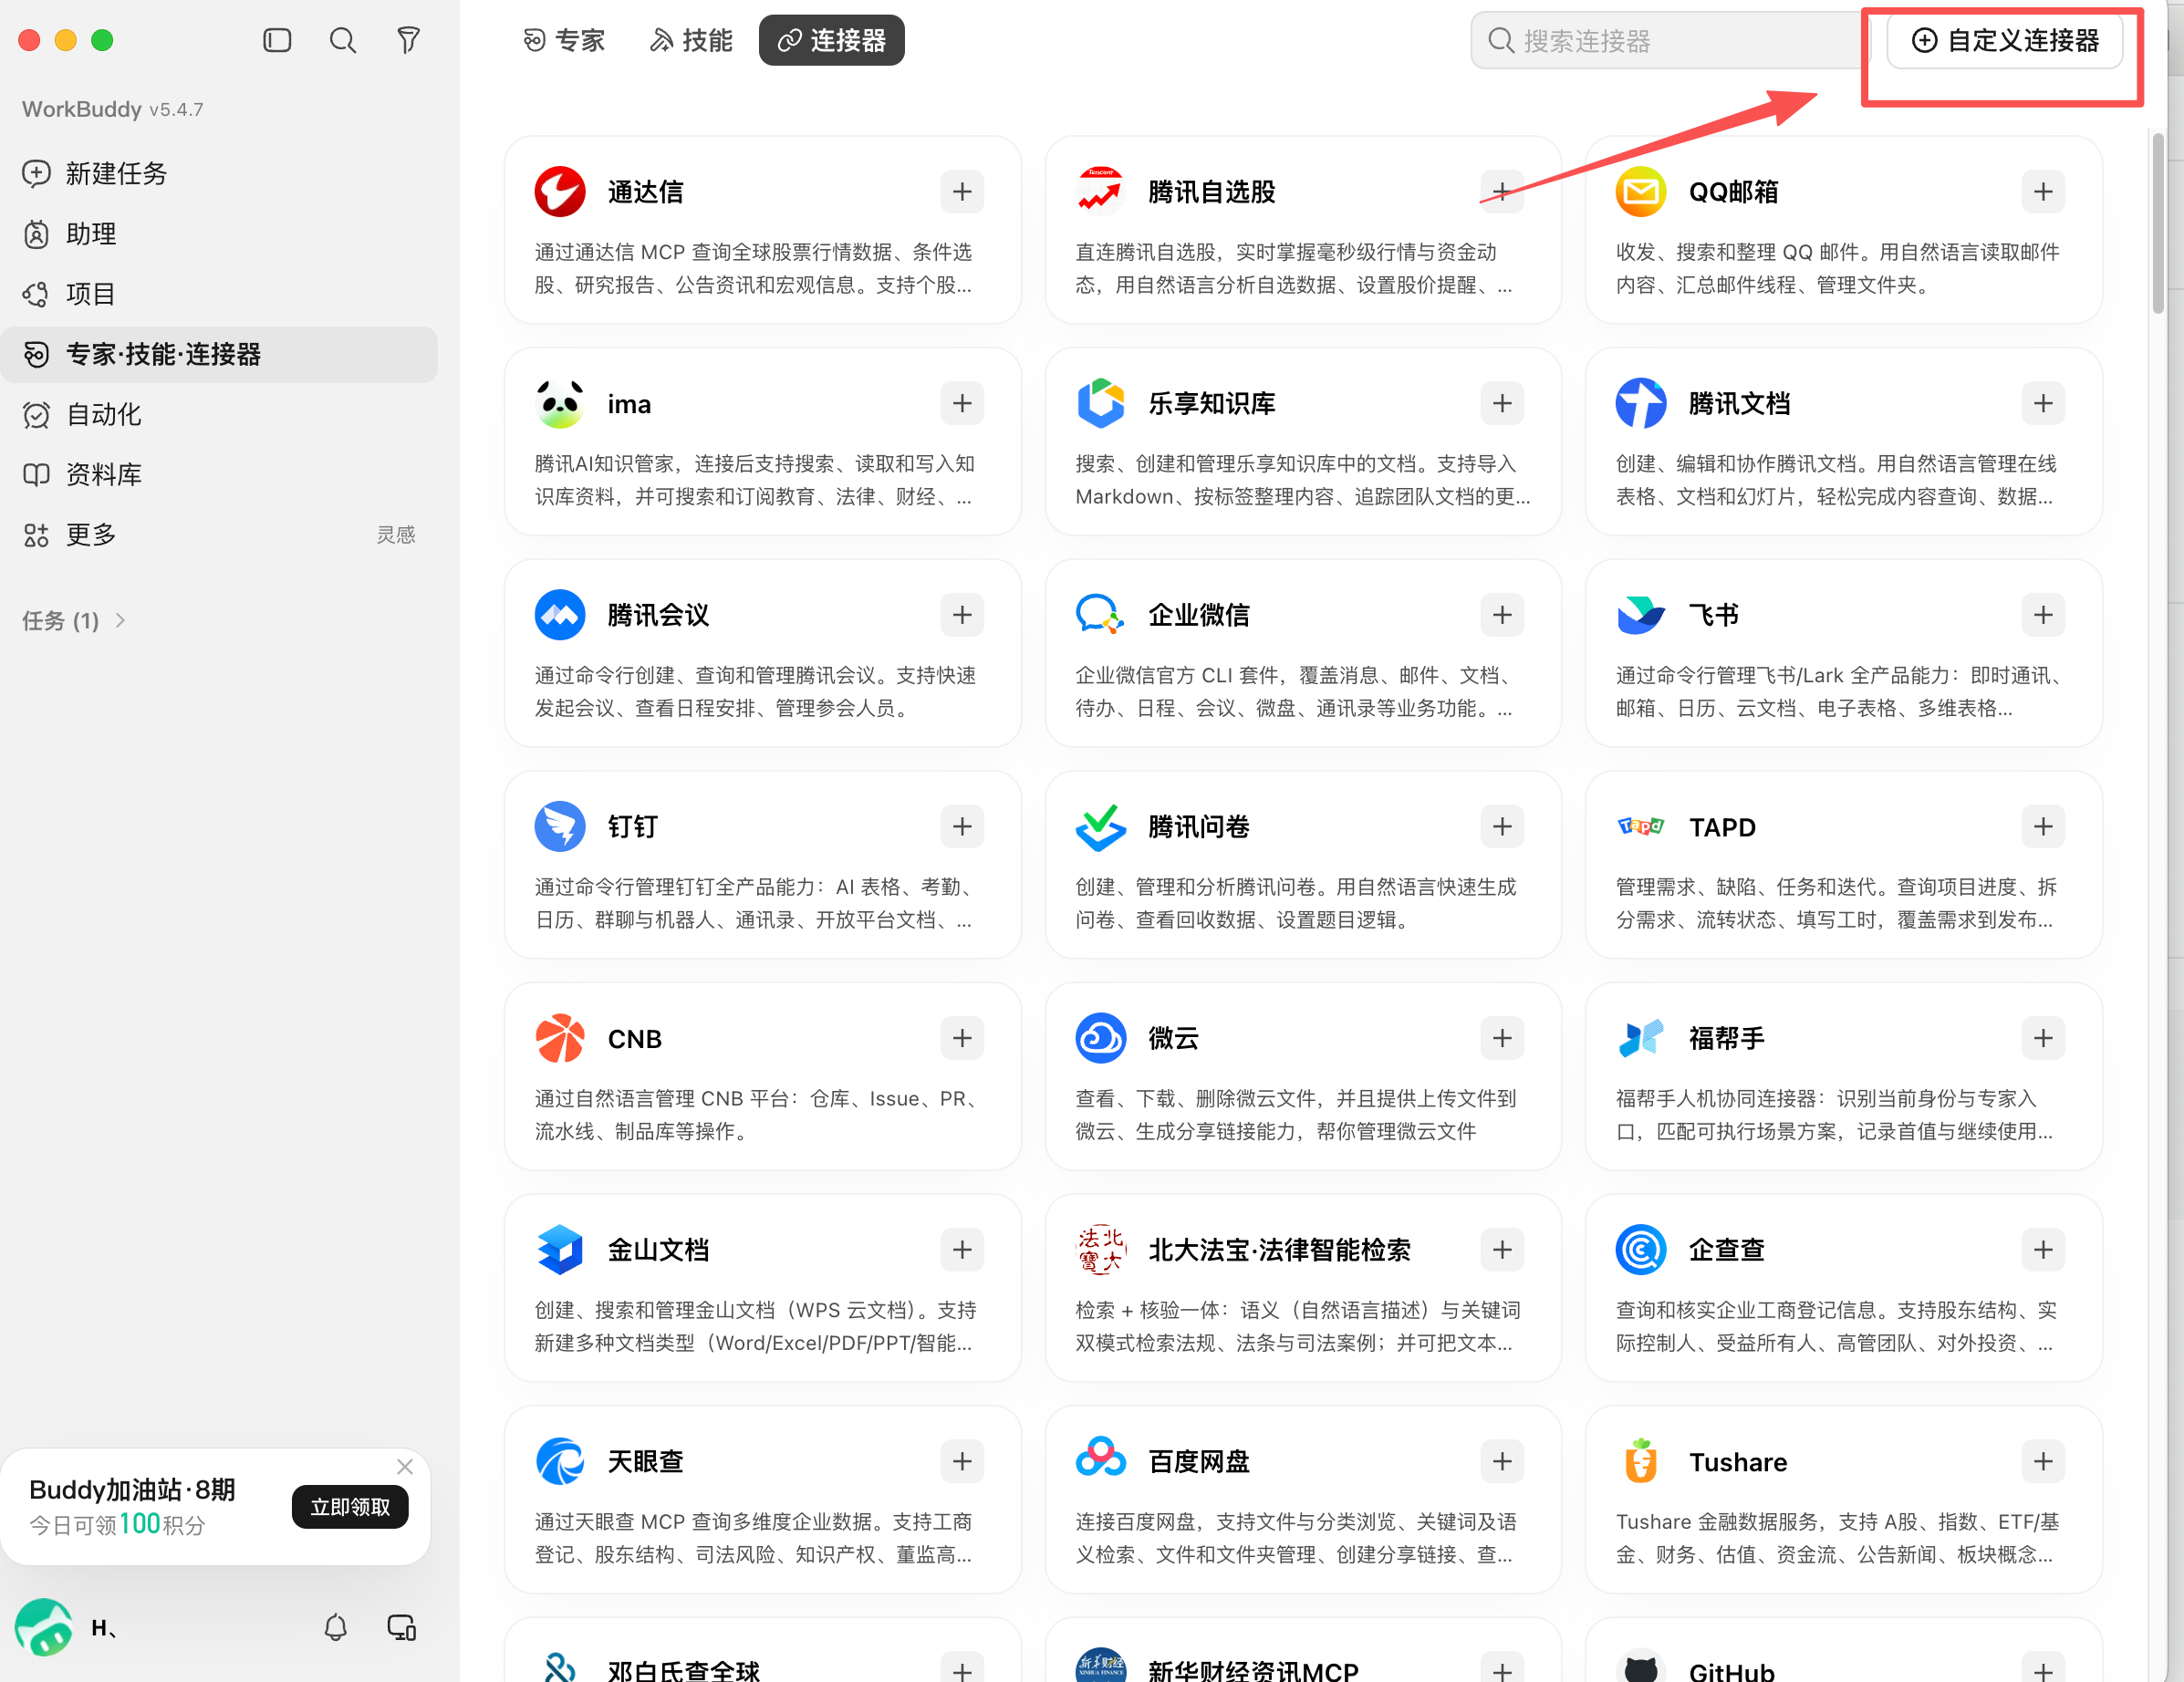The image size is (2184, 1682).
Task: Switch to the 专家 tab
Action: [x=564, y=40]
